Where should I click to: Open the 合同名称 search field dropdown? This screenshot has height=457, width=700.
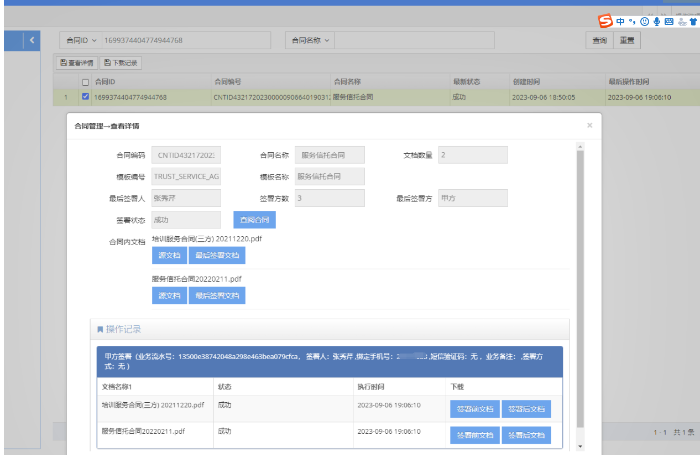[x=310, y=40]
